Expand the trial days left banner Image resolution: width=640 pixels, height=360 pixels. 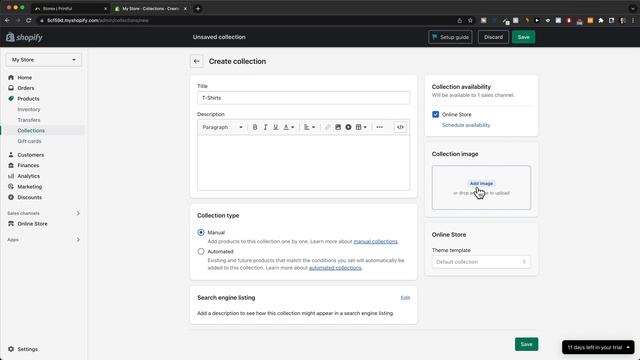(598, 347)
